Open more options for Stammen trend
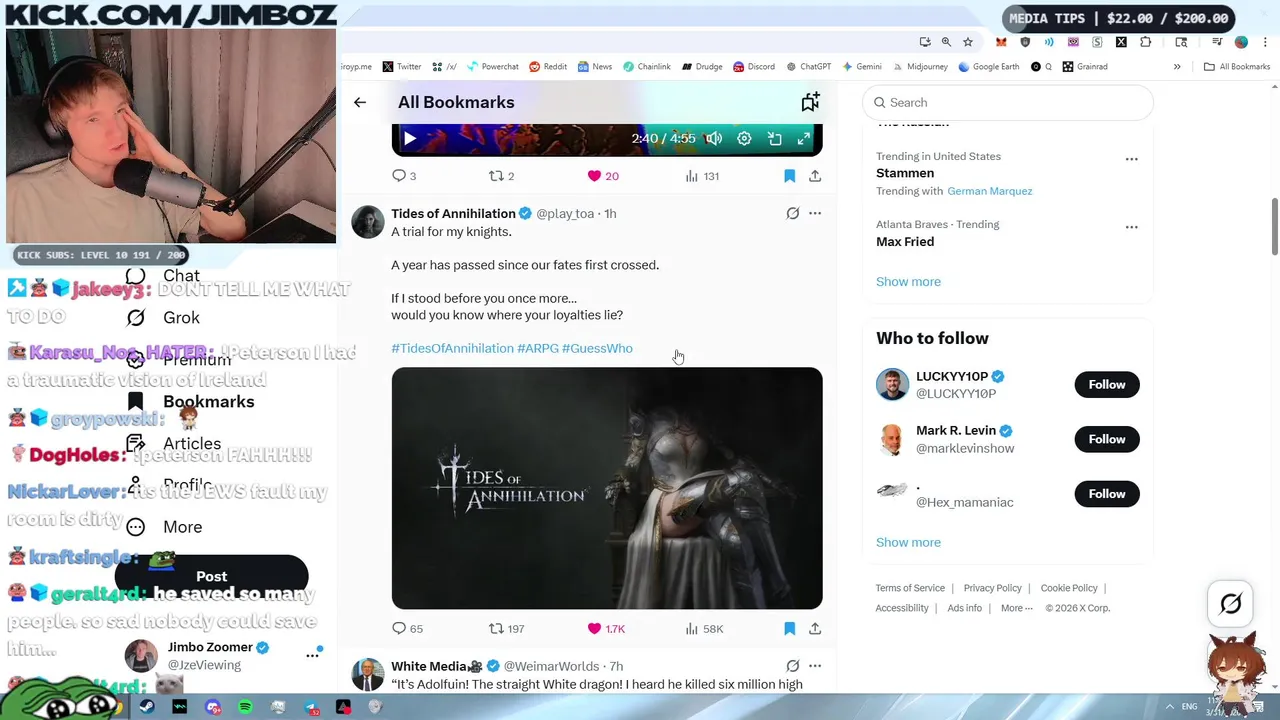The image size is (1280, 720). click(x=1131, y=159)
